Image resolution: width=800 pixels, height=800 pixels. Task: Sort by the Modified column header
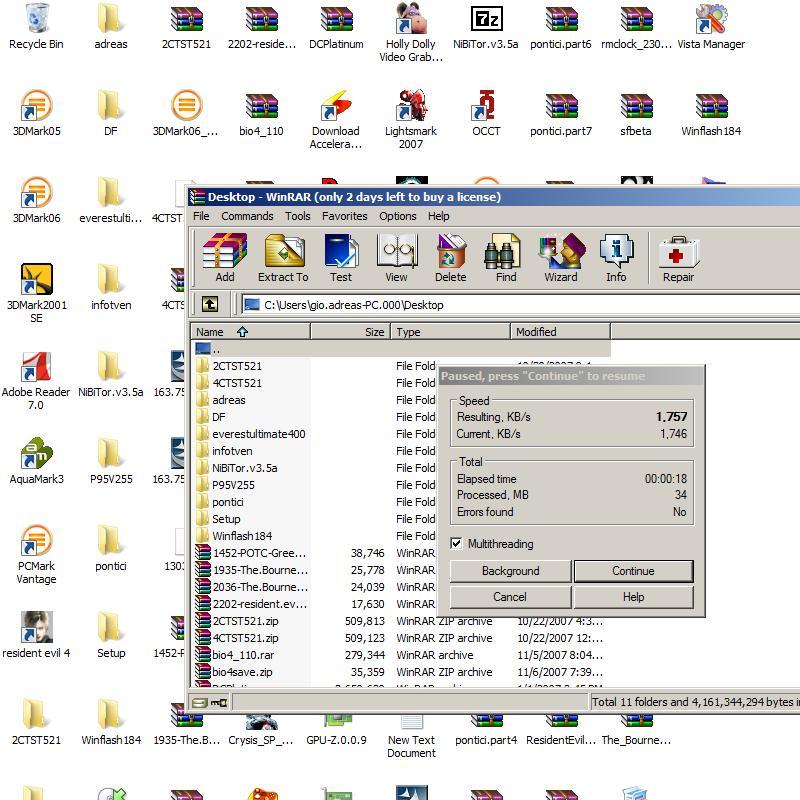click(560, 332)
